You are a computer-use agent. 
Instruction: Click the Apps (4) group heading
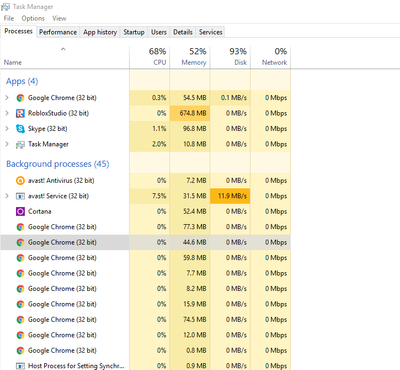22,81
